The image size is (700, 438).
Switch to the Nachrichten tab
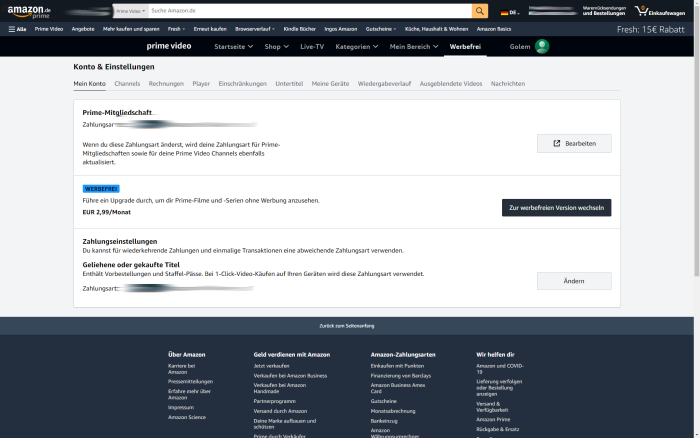(508, 83)
